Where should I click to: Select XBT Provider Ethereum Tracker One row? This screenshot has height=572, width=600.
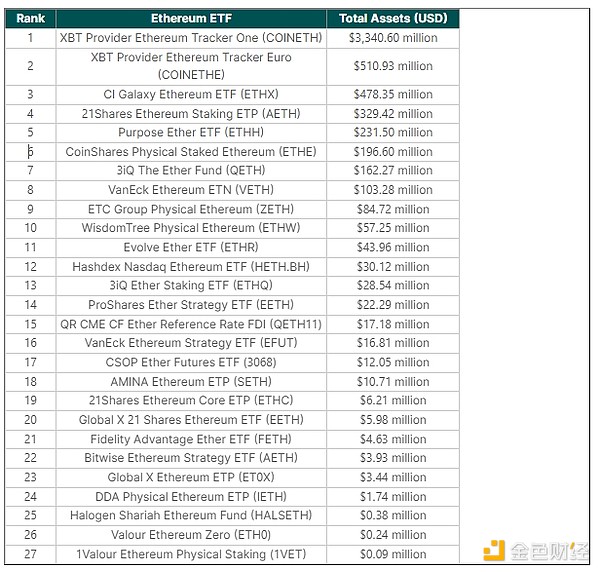coord(232,38)
